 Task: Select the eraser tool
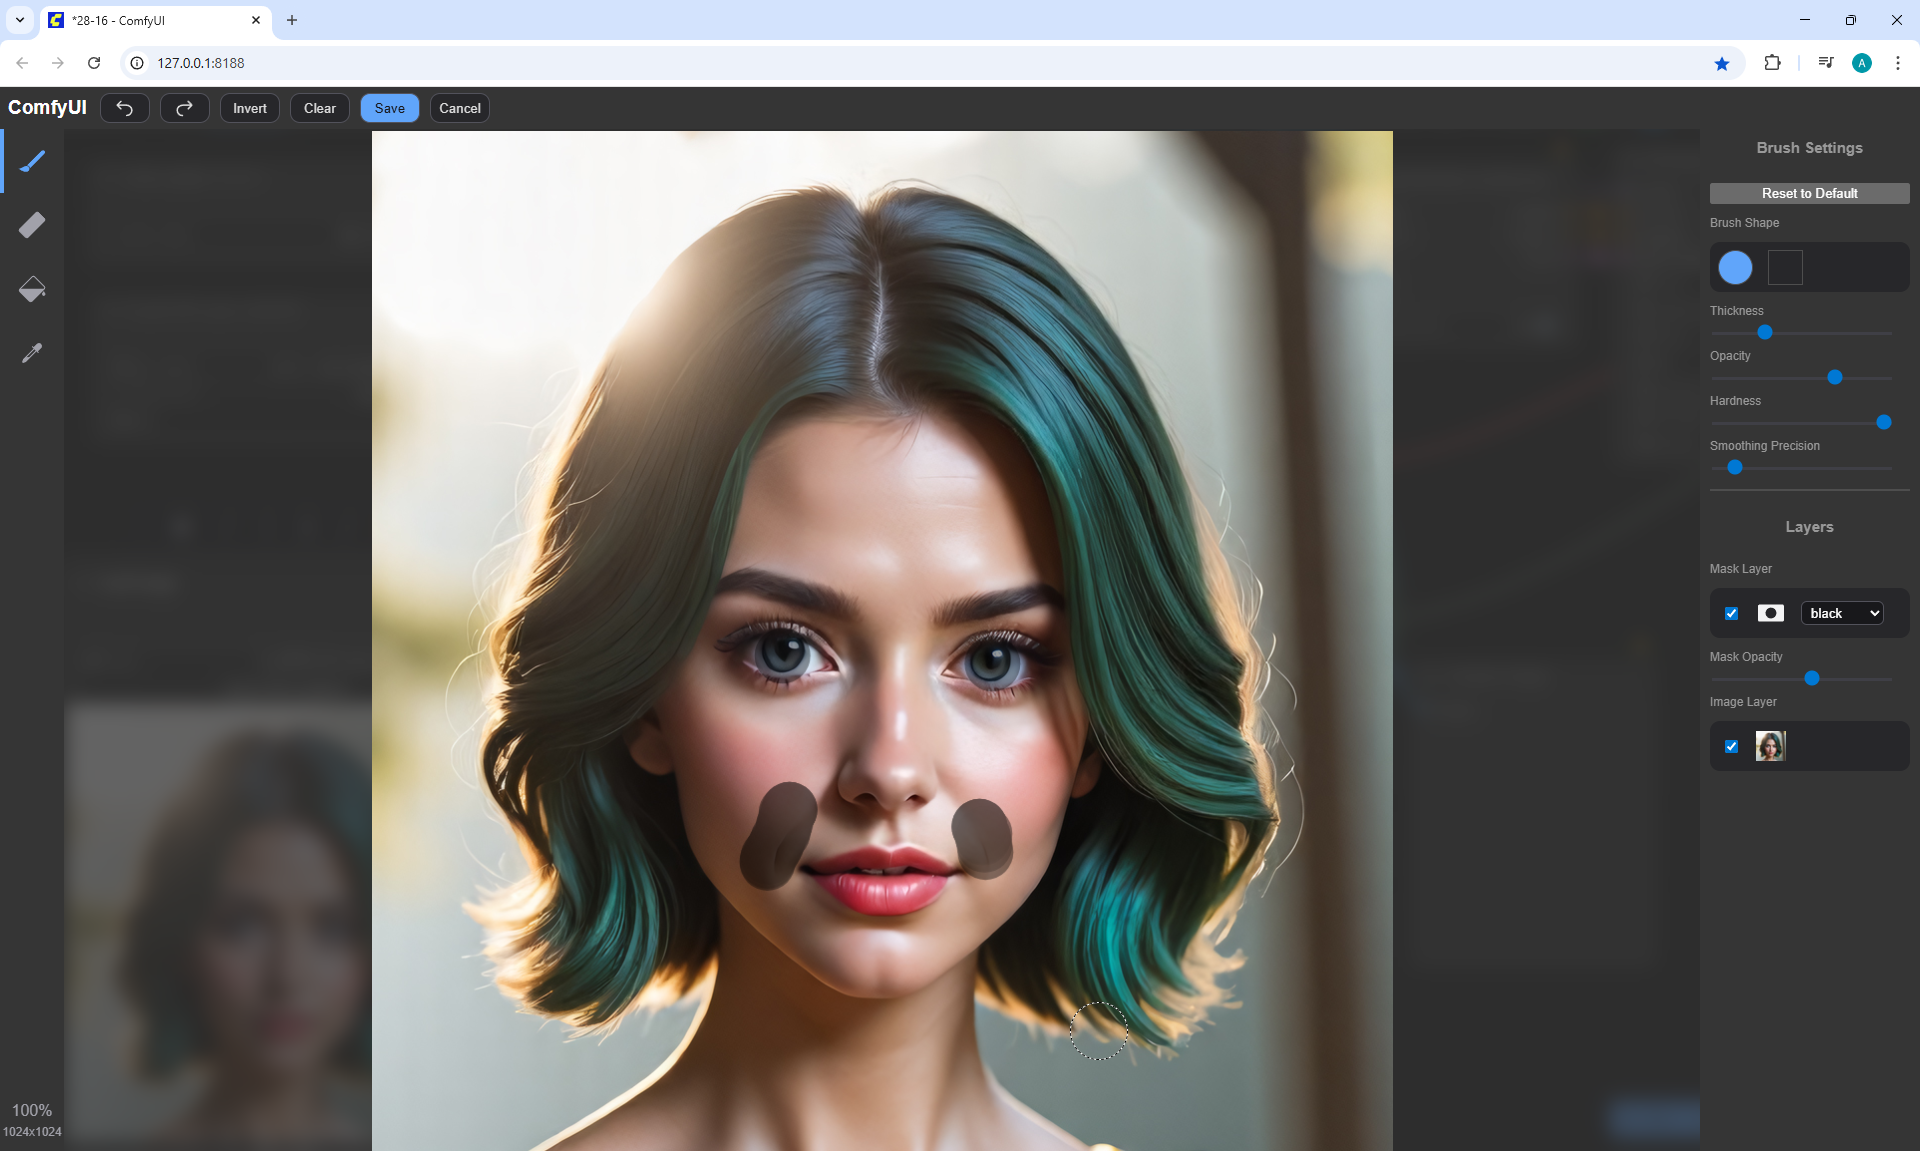[32, 225]
